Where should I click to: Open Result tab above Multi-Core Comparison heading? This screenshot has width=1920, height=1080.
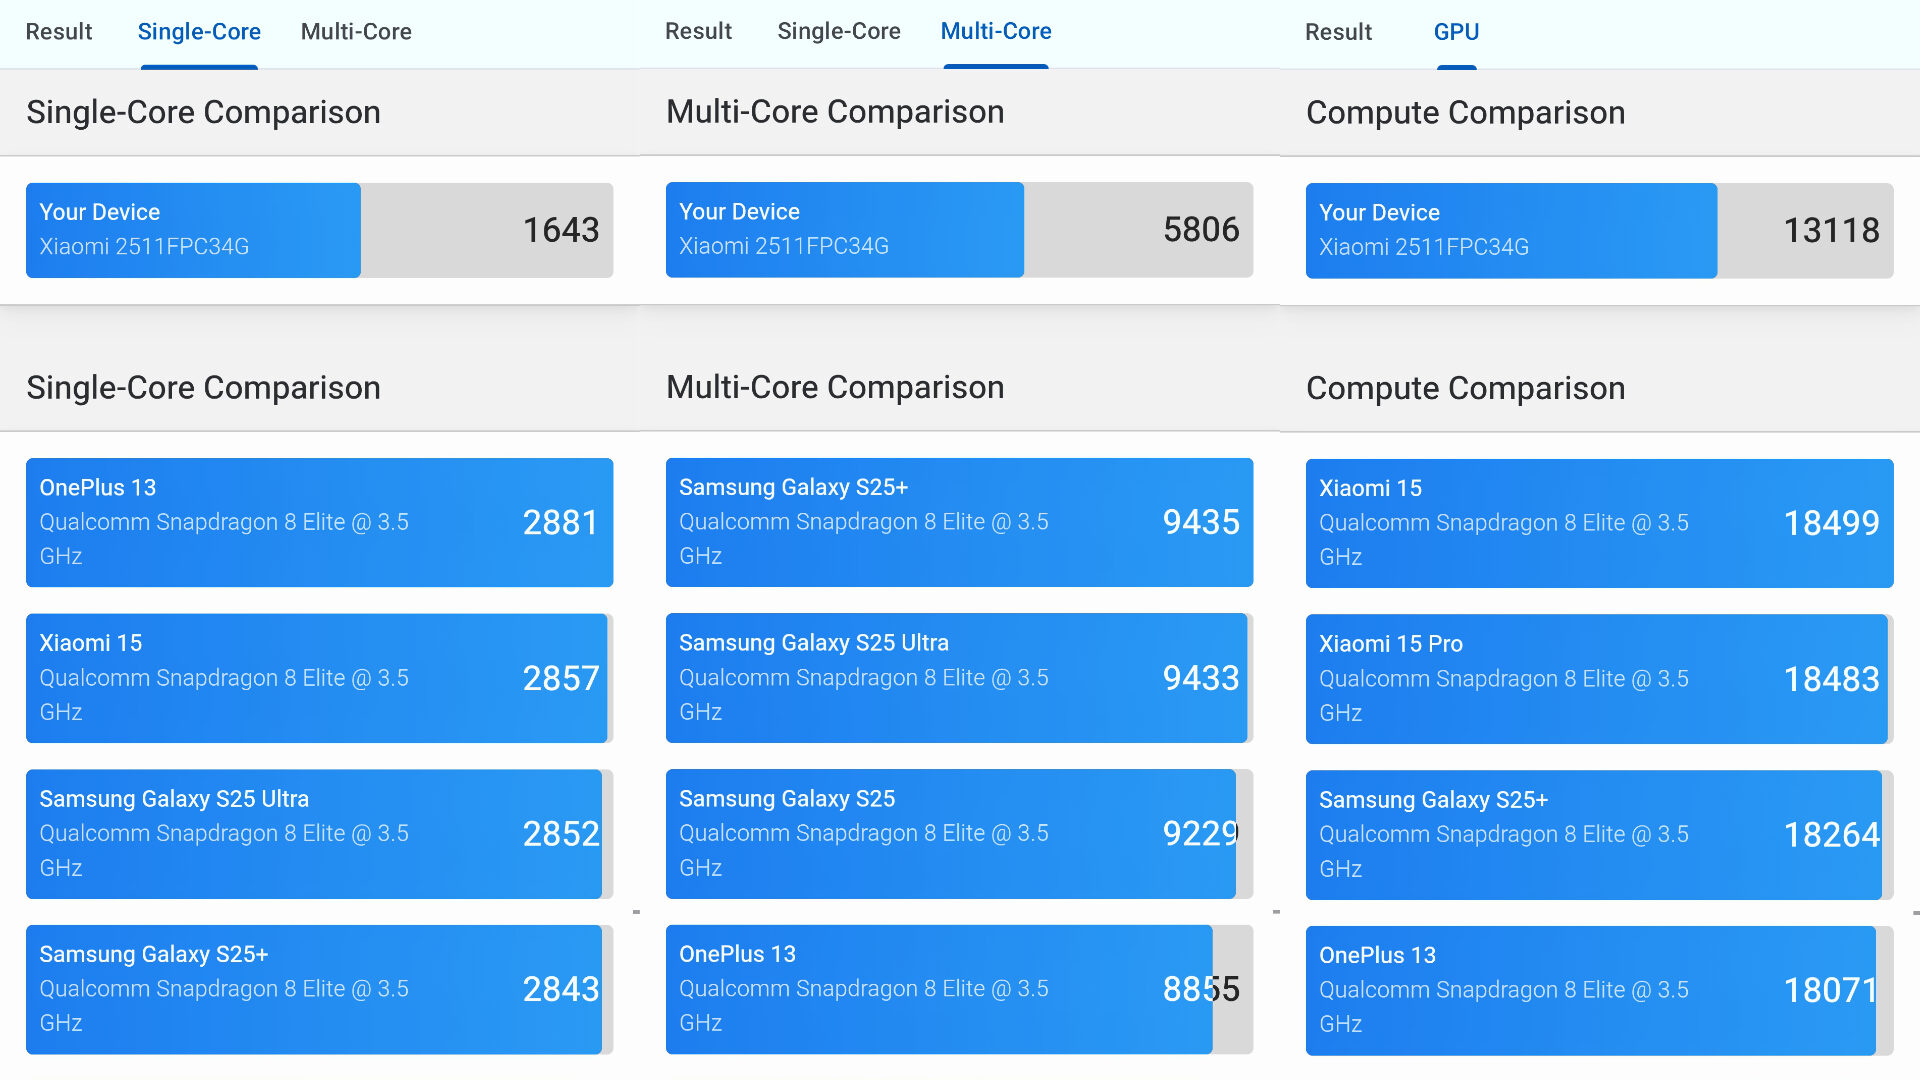point(699,32)
